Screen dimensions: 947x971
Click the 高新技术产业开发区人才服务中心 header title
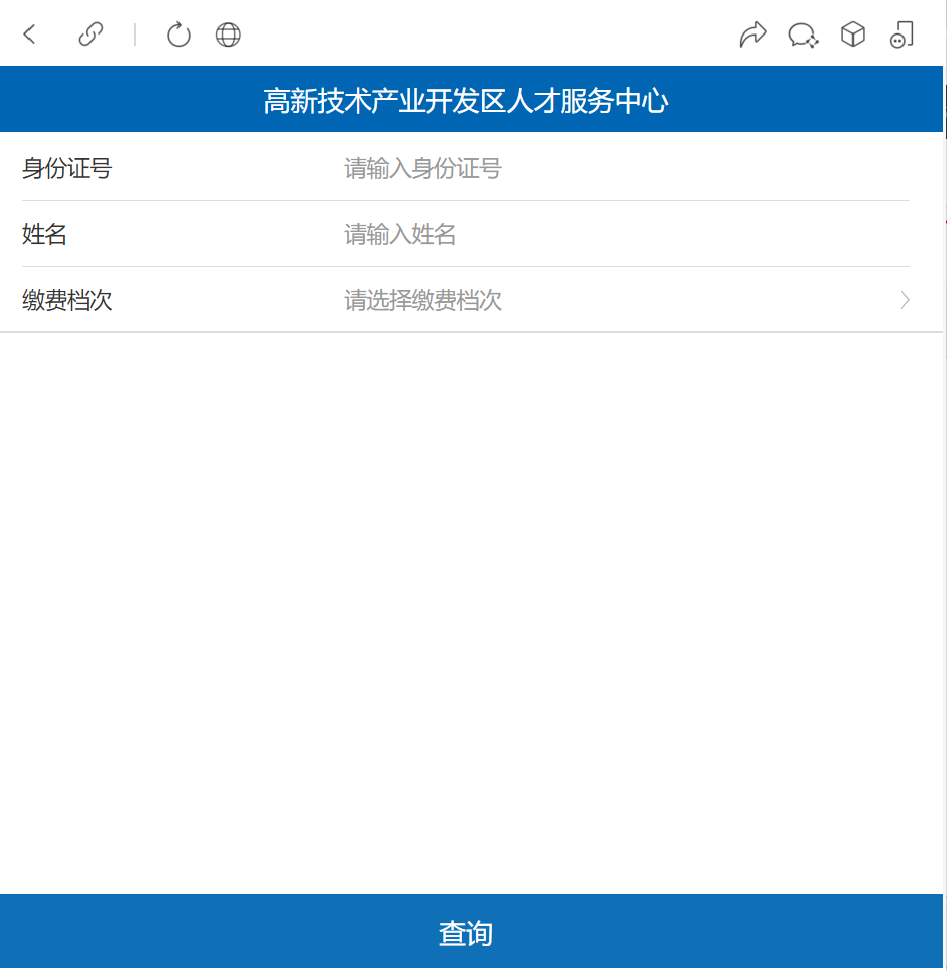click(466, 100)
